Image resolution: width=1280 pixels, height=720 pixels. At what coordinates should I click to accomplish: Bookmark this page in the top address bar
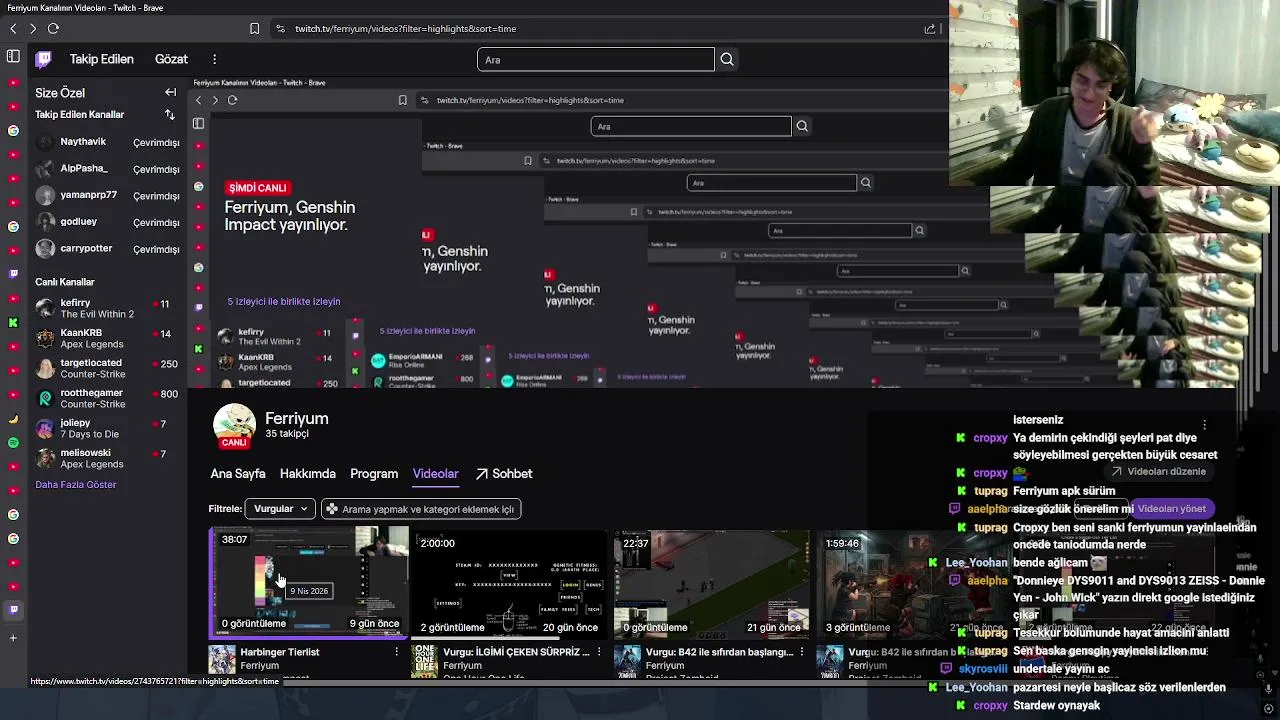254,29
